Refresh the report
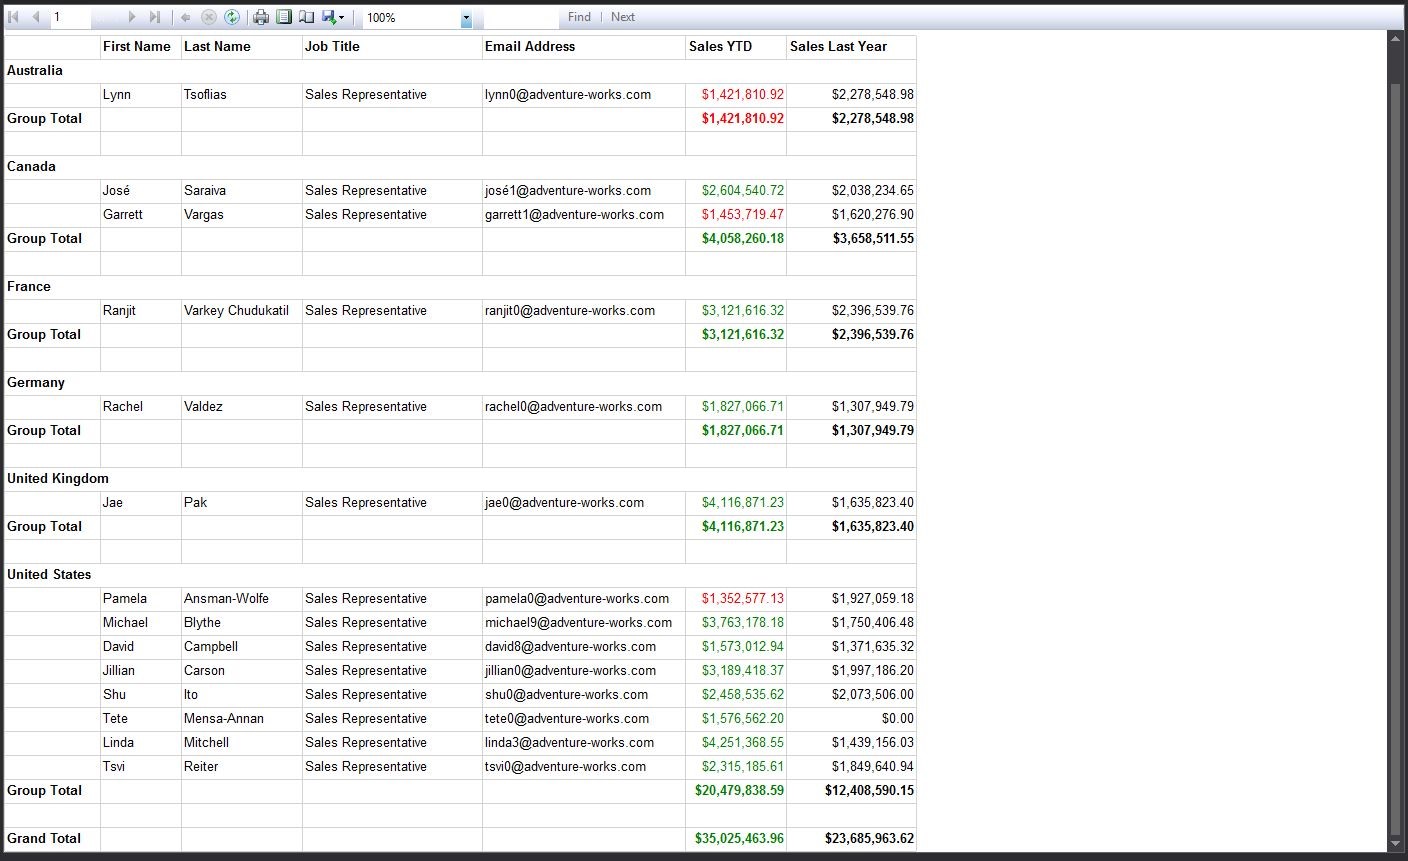This screenshot has width=1408, height=861. point(232,17)
